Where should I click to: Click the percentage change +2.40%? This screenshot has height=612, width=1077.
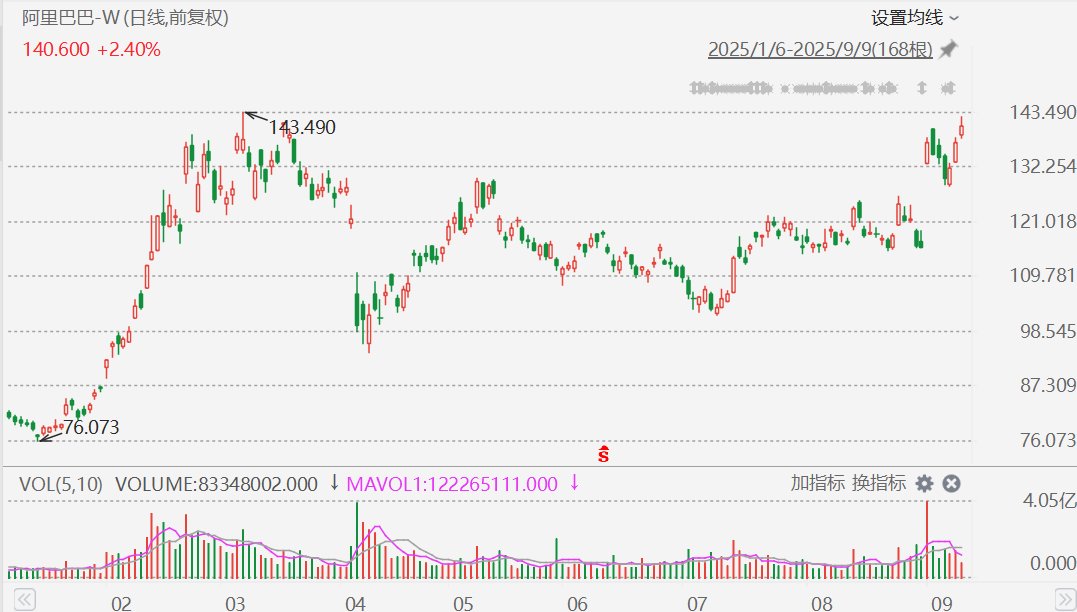click(x=128, y=49)
